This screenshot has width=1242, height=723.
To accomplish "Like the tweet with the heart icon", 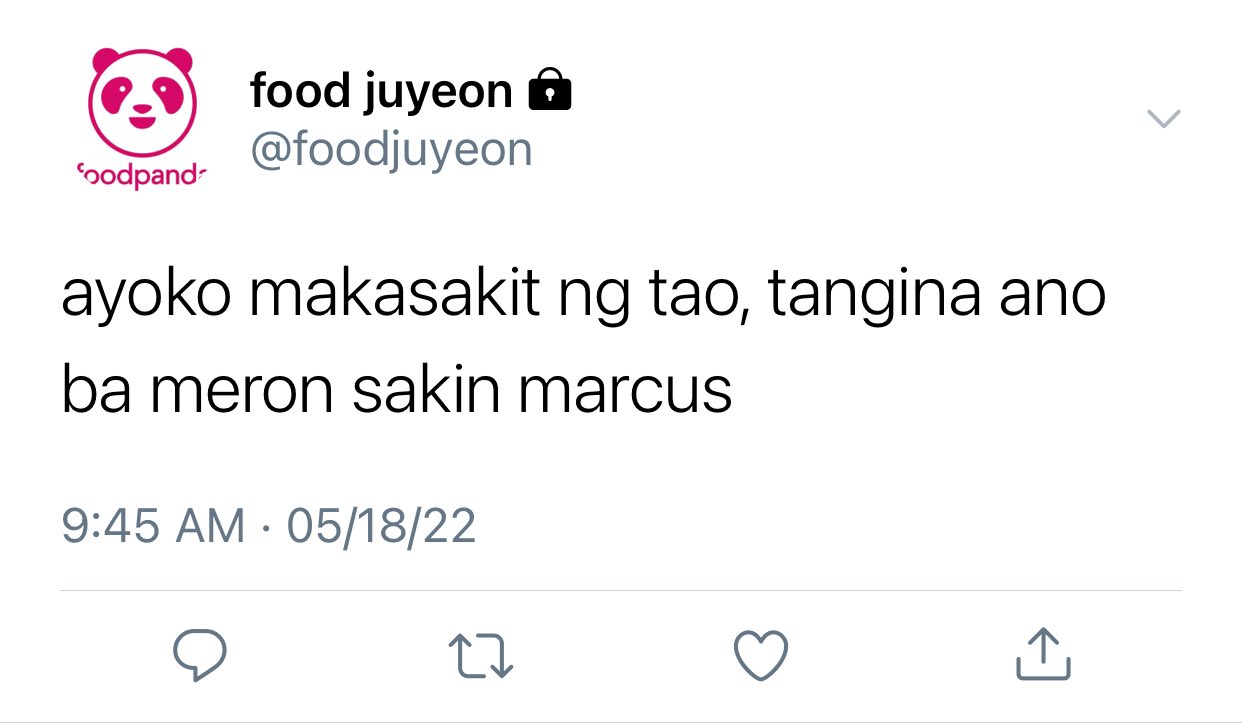I will (x=761, y=656).
